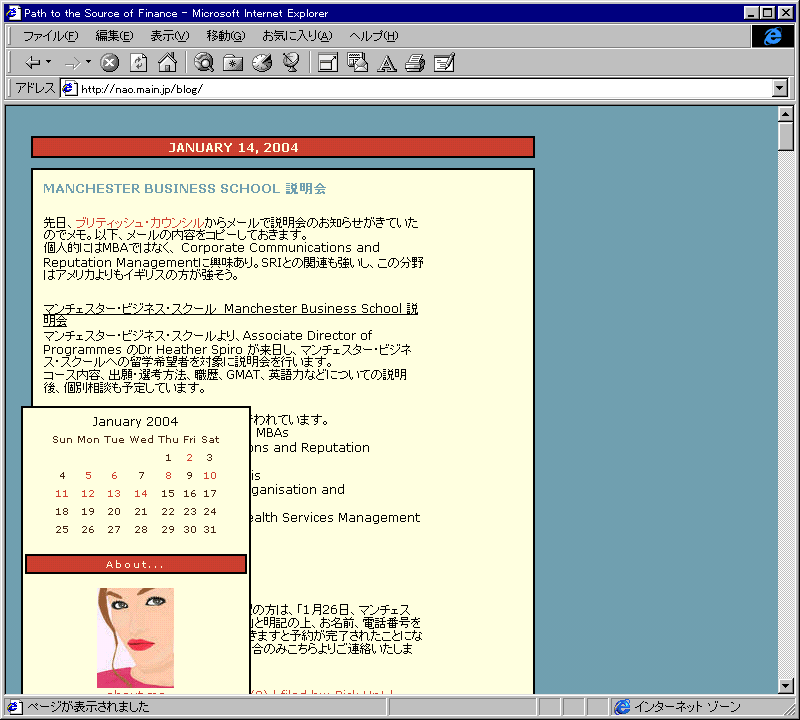Open calendar date 12 link
Viewport: 800px width, 720px height.
[x=88, y=493]
